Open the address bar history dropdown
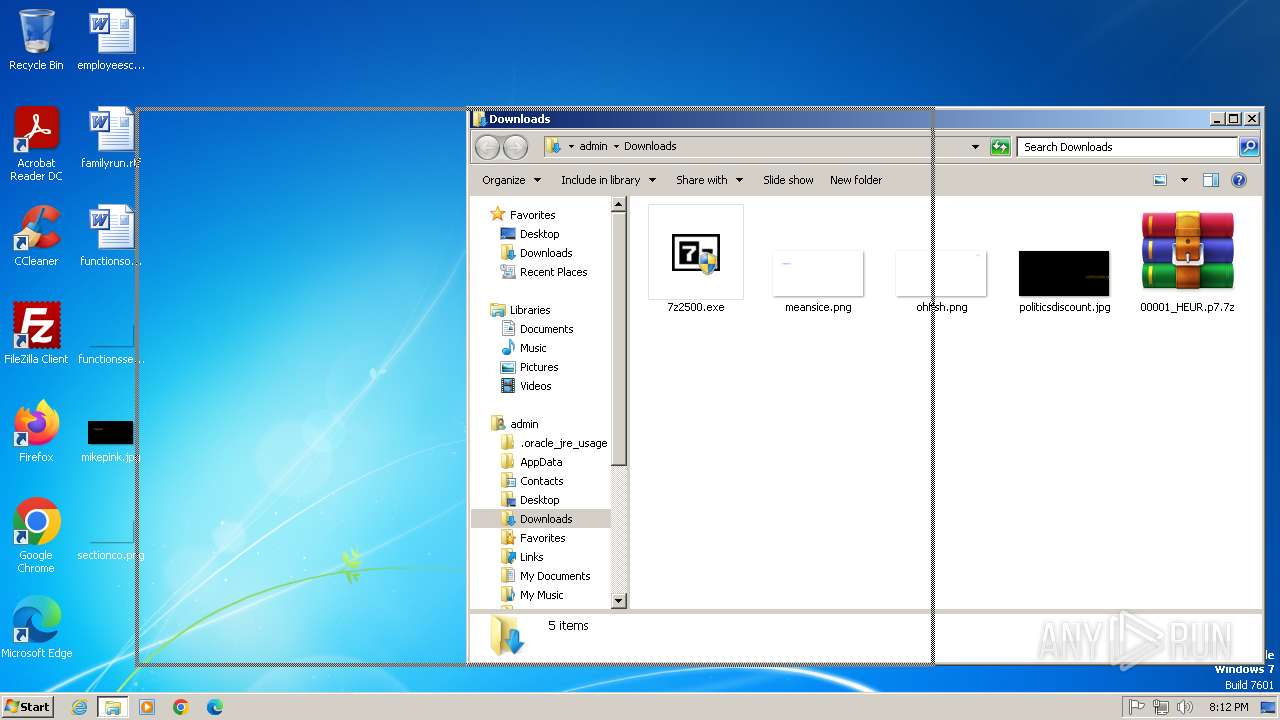The width and height of the screenshot is (1280, 720). (x=975, y=147)
